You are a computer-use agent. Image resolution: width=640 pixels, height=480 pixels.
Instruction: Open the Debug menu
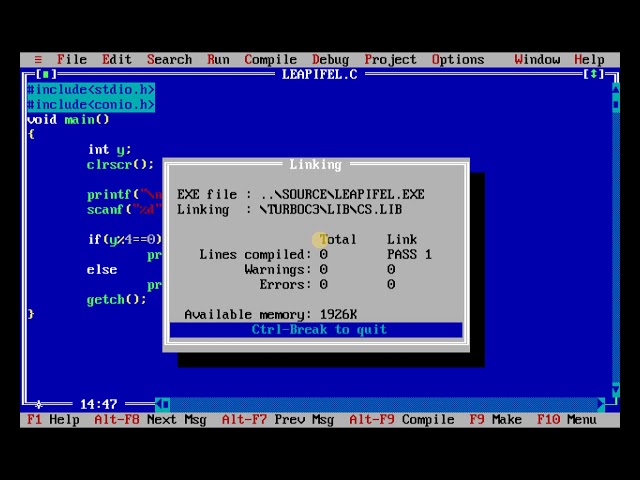pos(330,59)
